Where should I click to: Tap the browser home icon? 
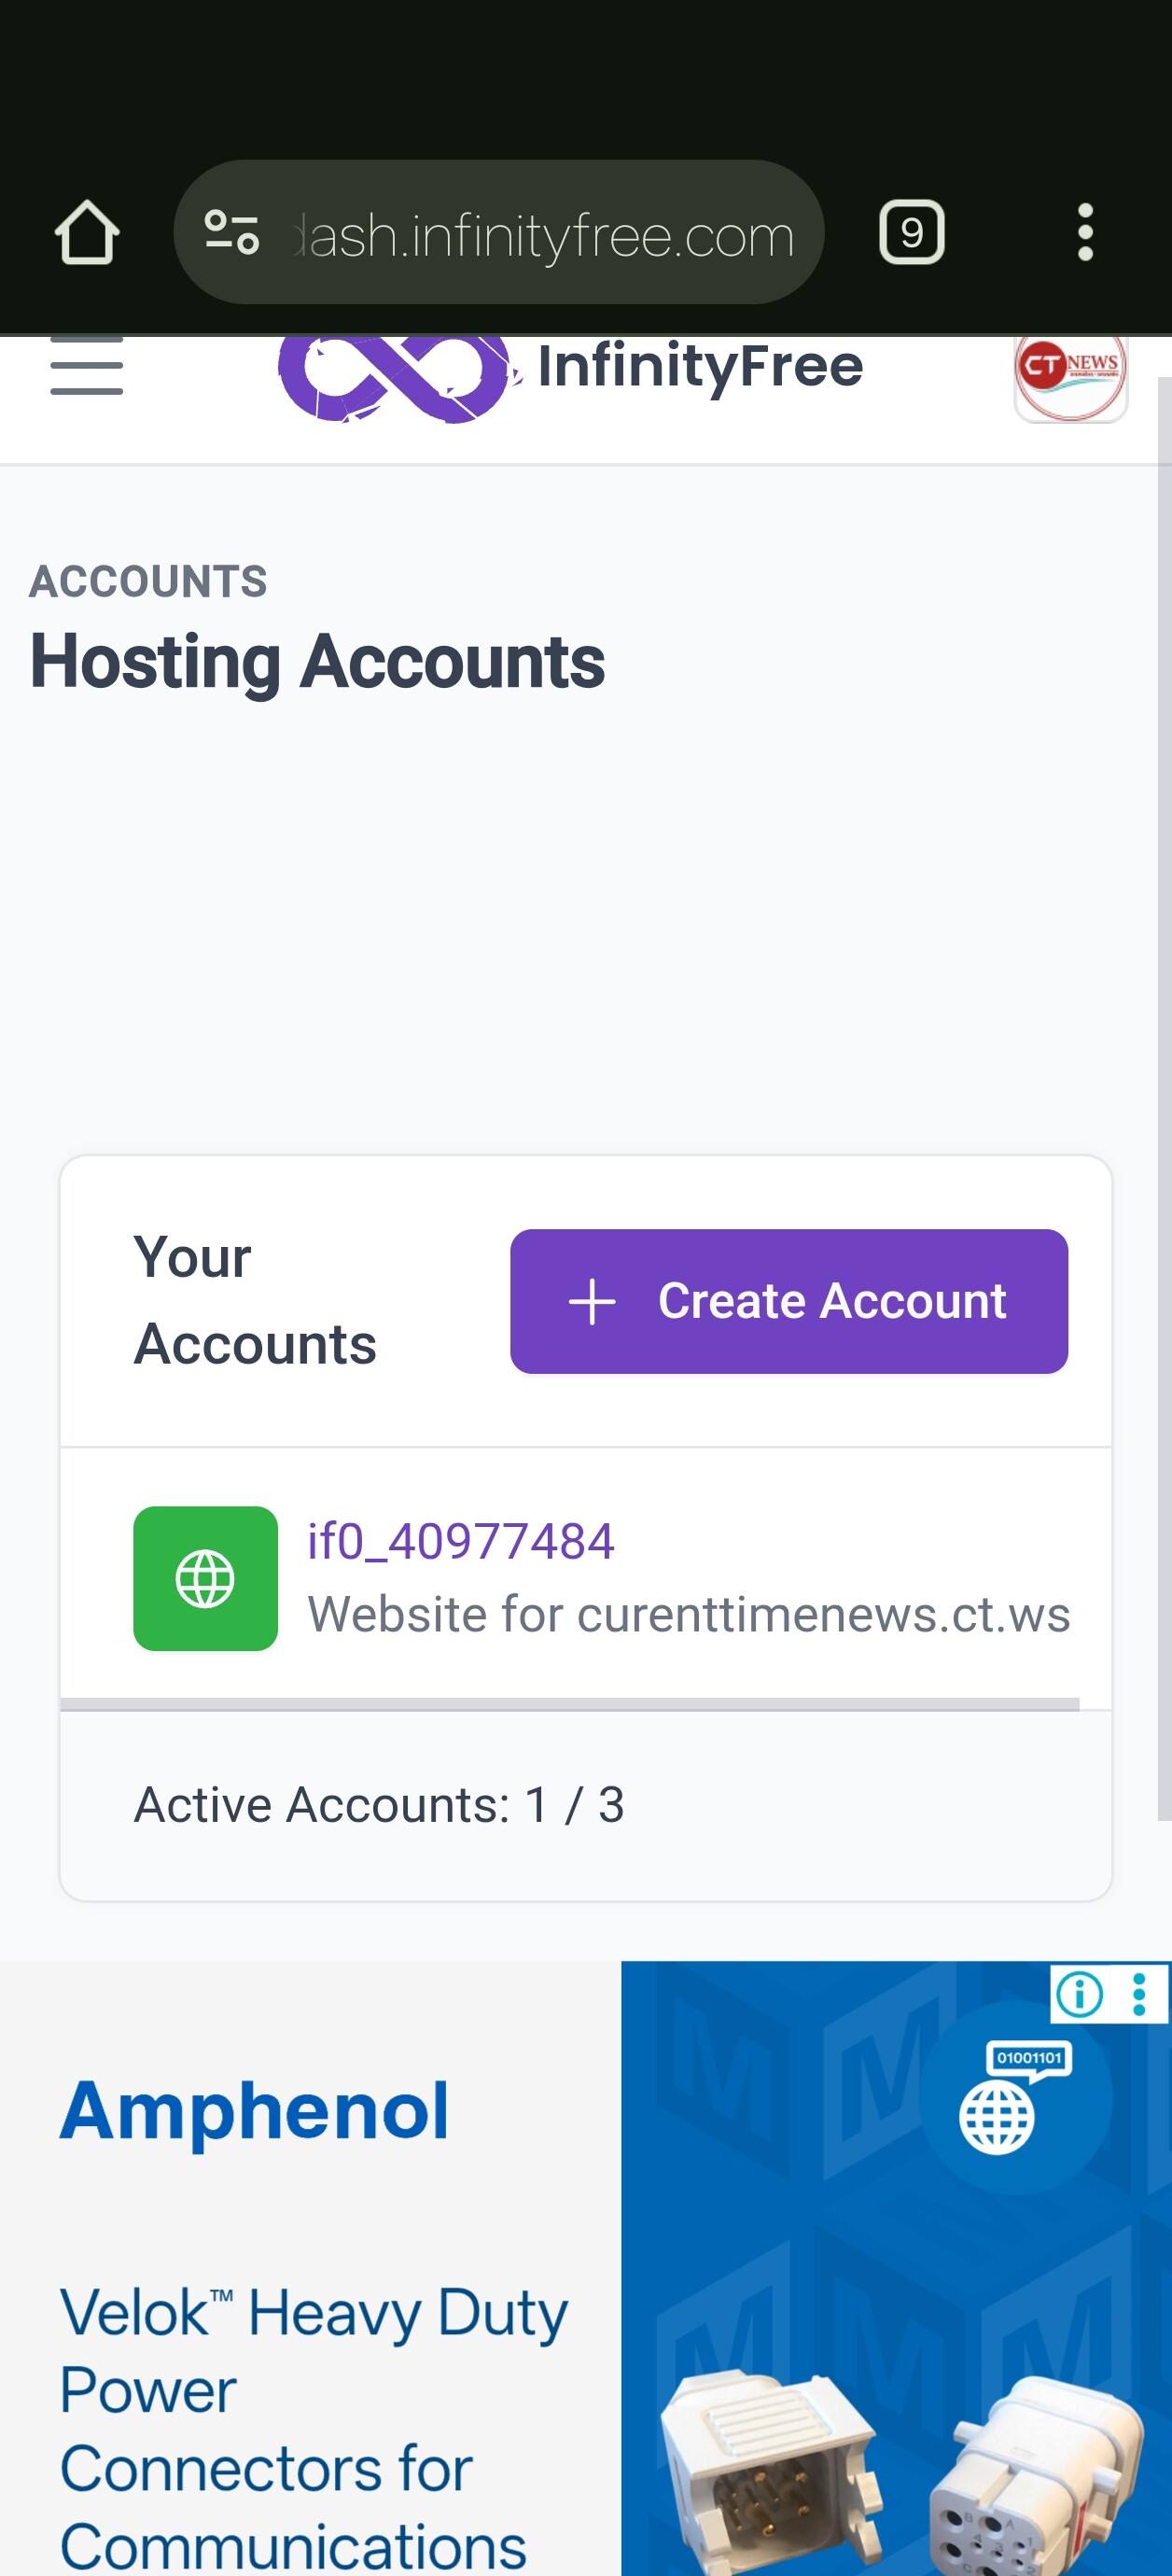pos(87,233)
